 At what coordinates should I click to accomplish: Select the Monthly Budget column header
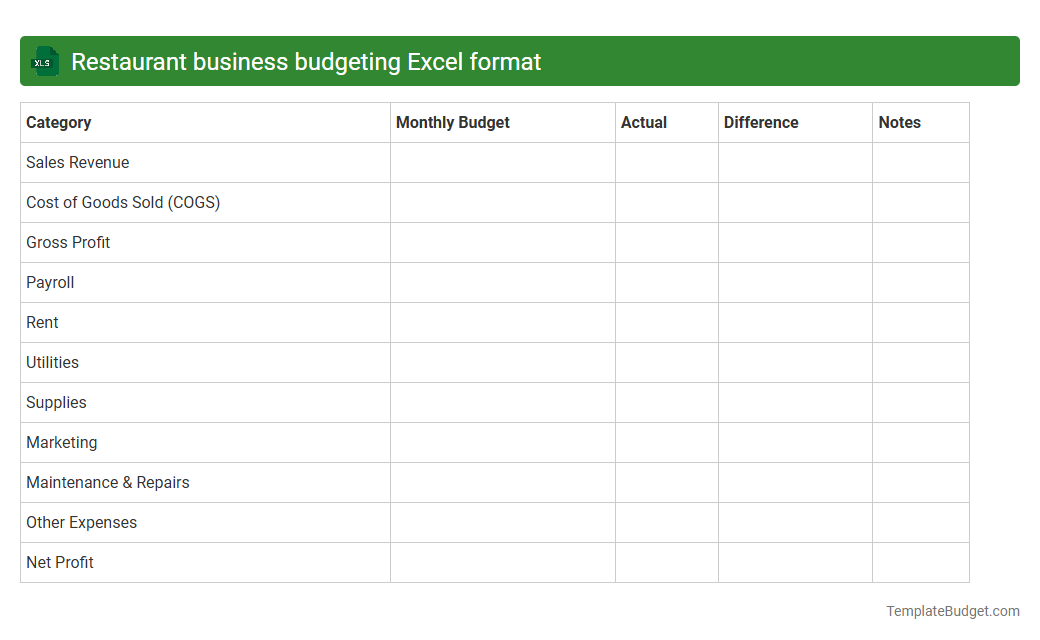click(451, 122)
